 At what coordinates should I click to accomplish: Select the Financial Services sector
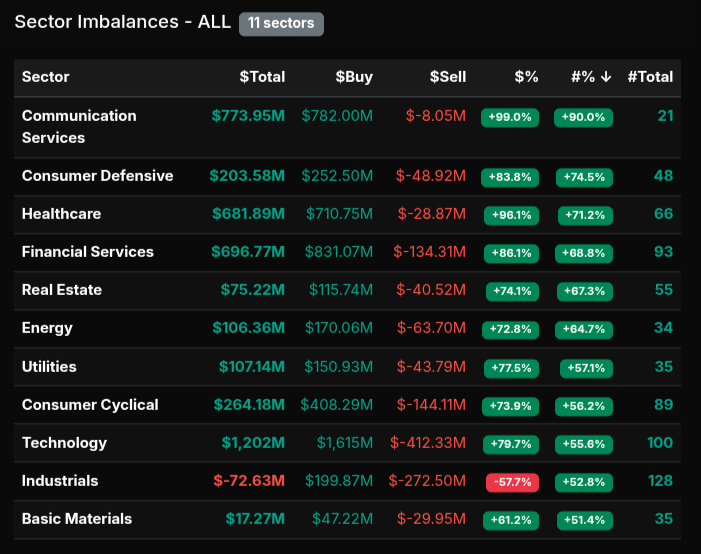coord(88,252)
